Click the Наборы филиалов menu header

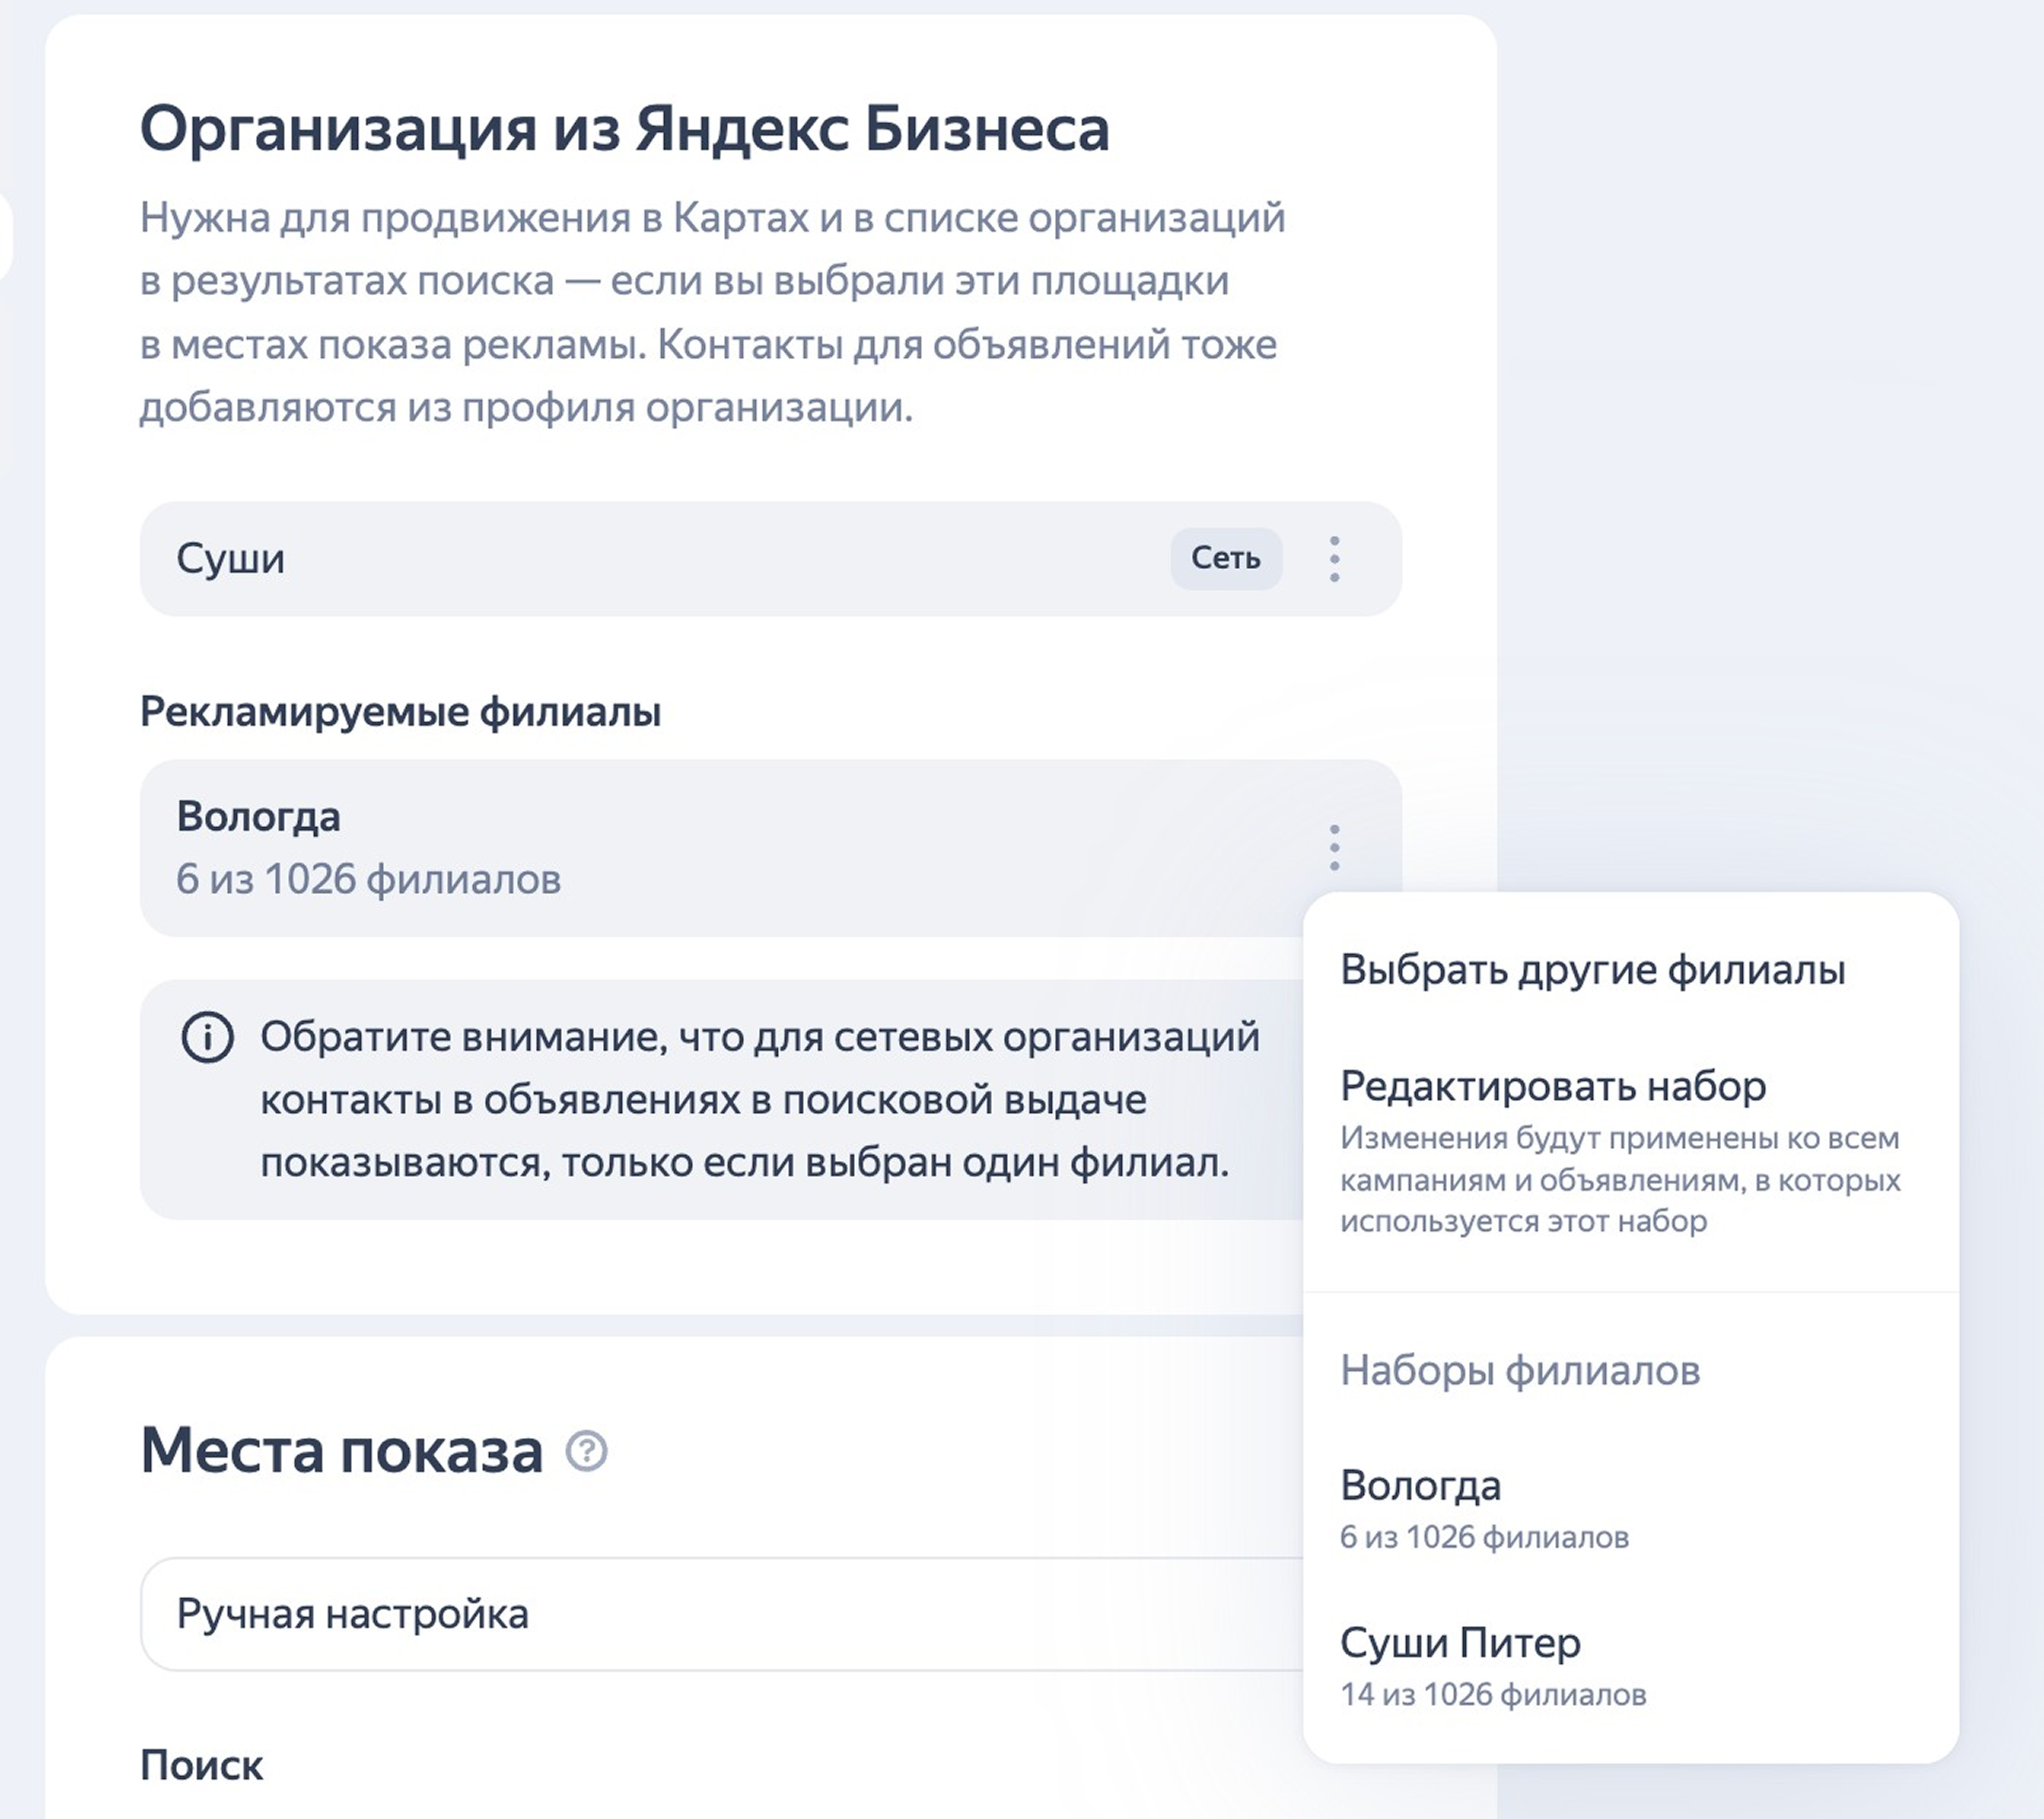[x=1519, y=1370]
